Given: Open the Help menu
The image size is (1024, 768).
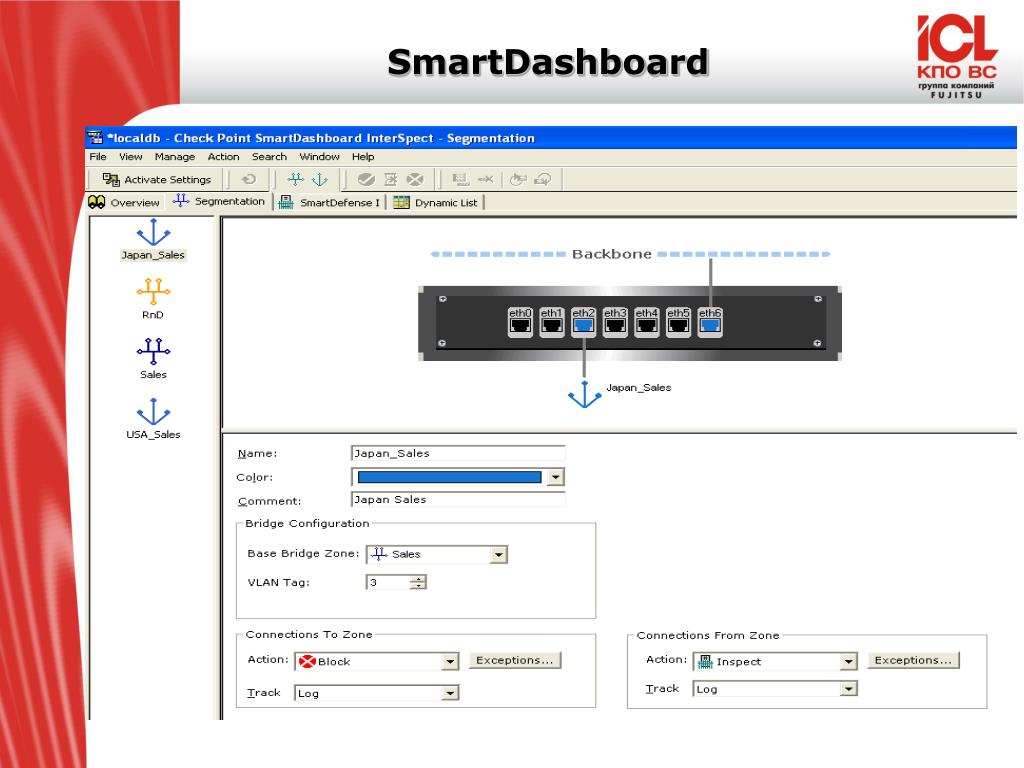Looking at the screenshot, I should click(x=363, y=157).
